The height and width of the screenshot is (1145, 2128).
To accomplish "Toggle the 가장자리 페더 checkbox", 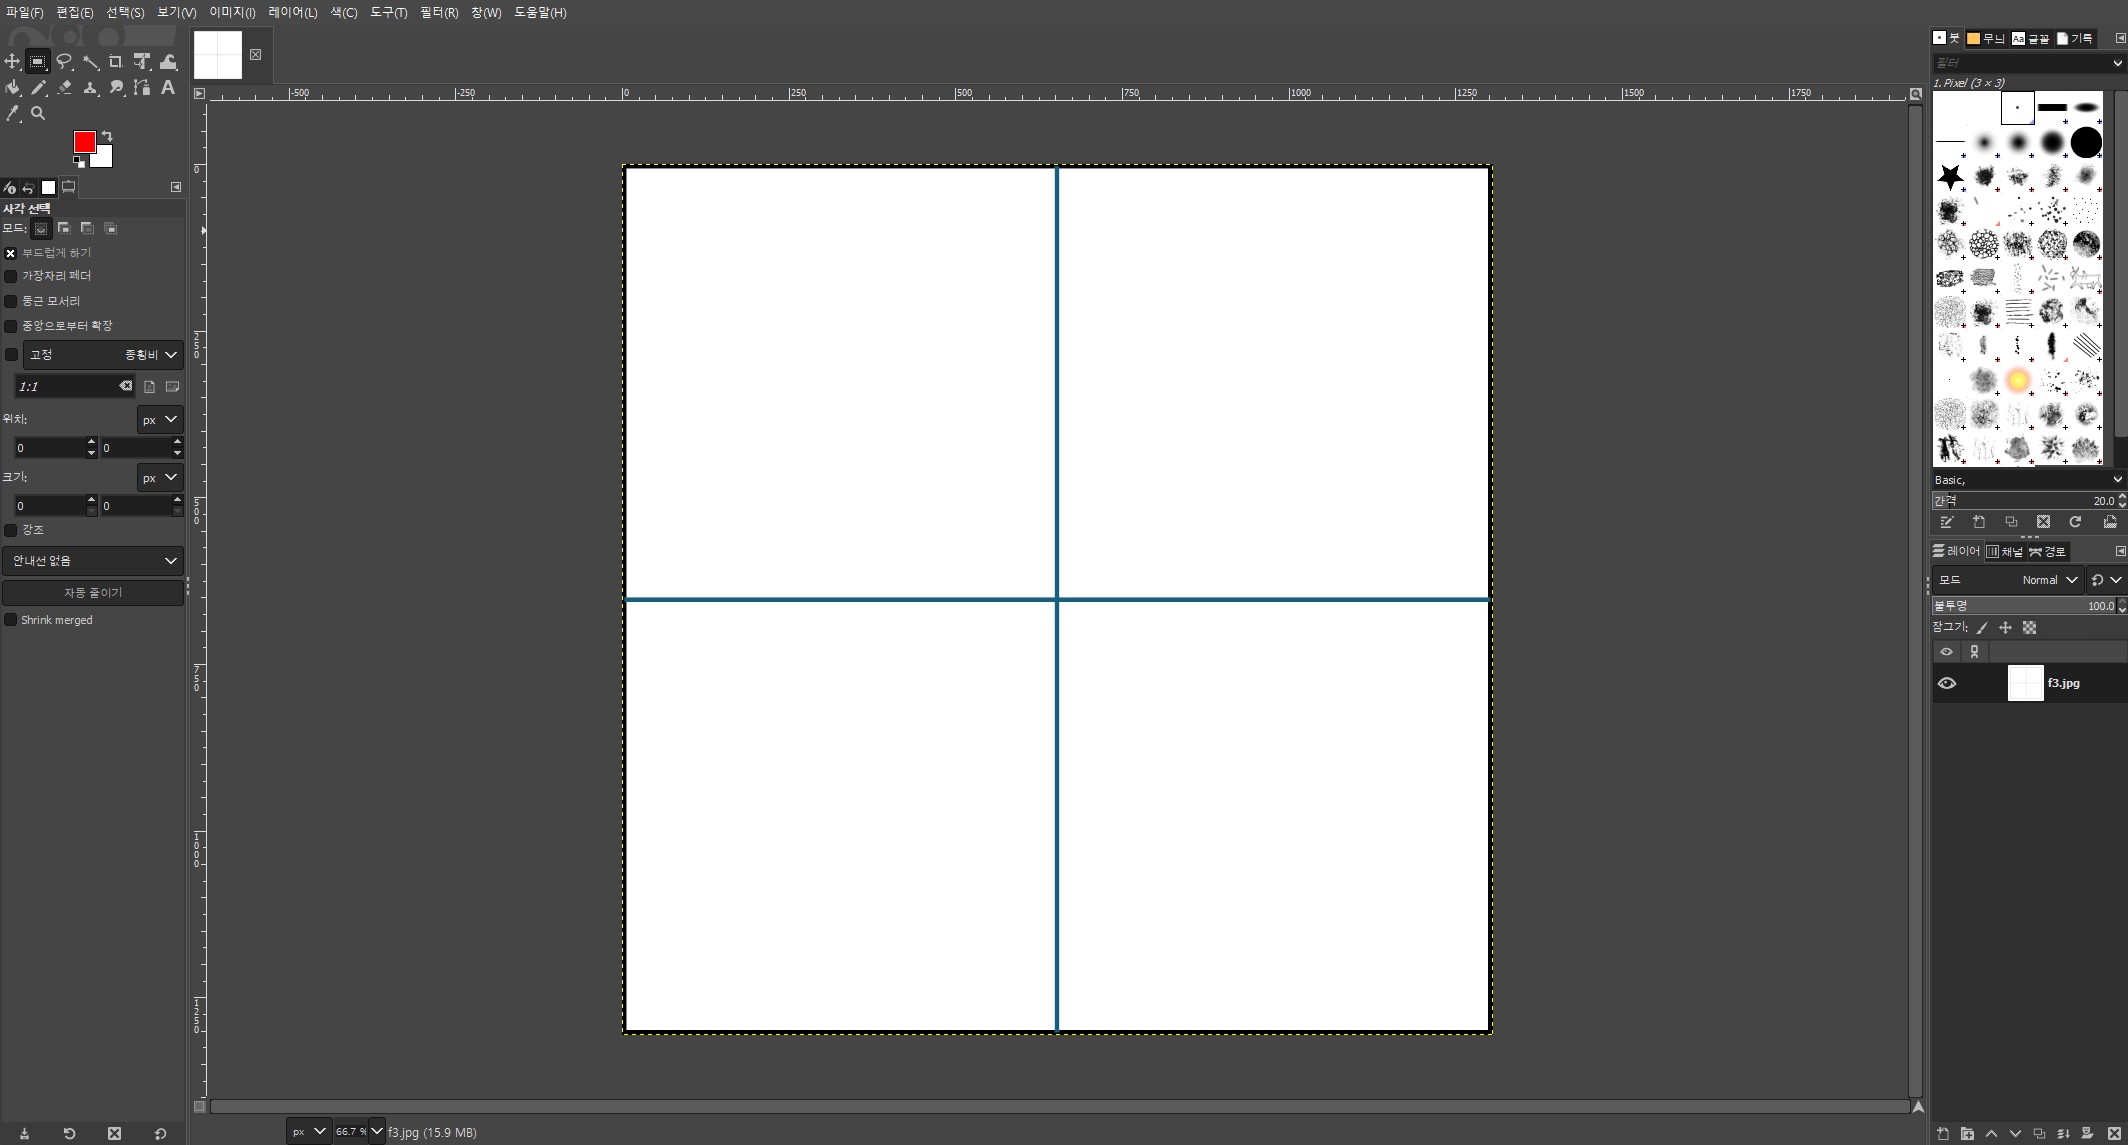I will pos(11,276).
